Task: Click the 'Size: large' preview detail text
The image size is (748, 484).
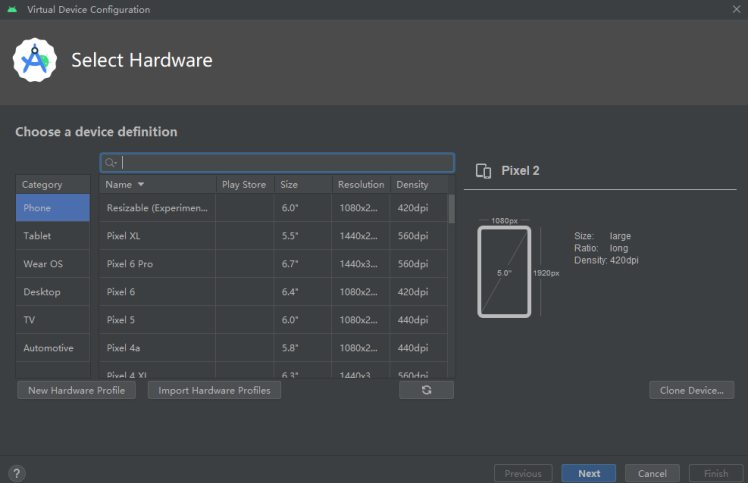Action: click(x=603, y=236)
